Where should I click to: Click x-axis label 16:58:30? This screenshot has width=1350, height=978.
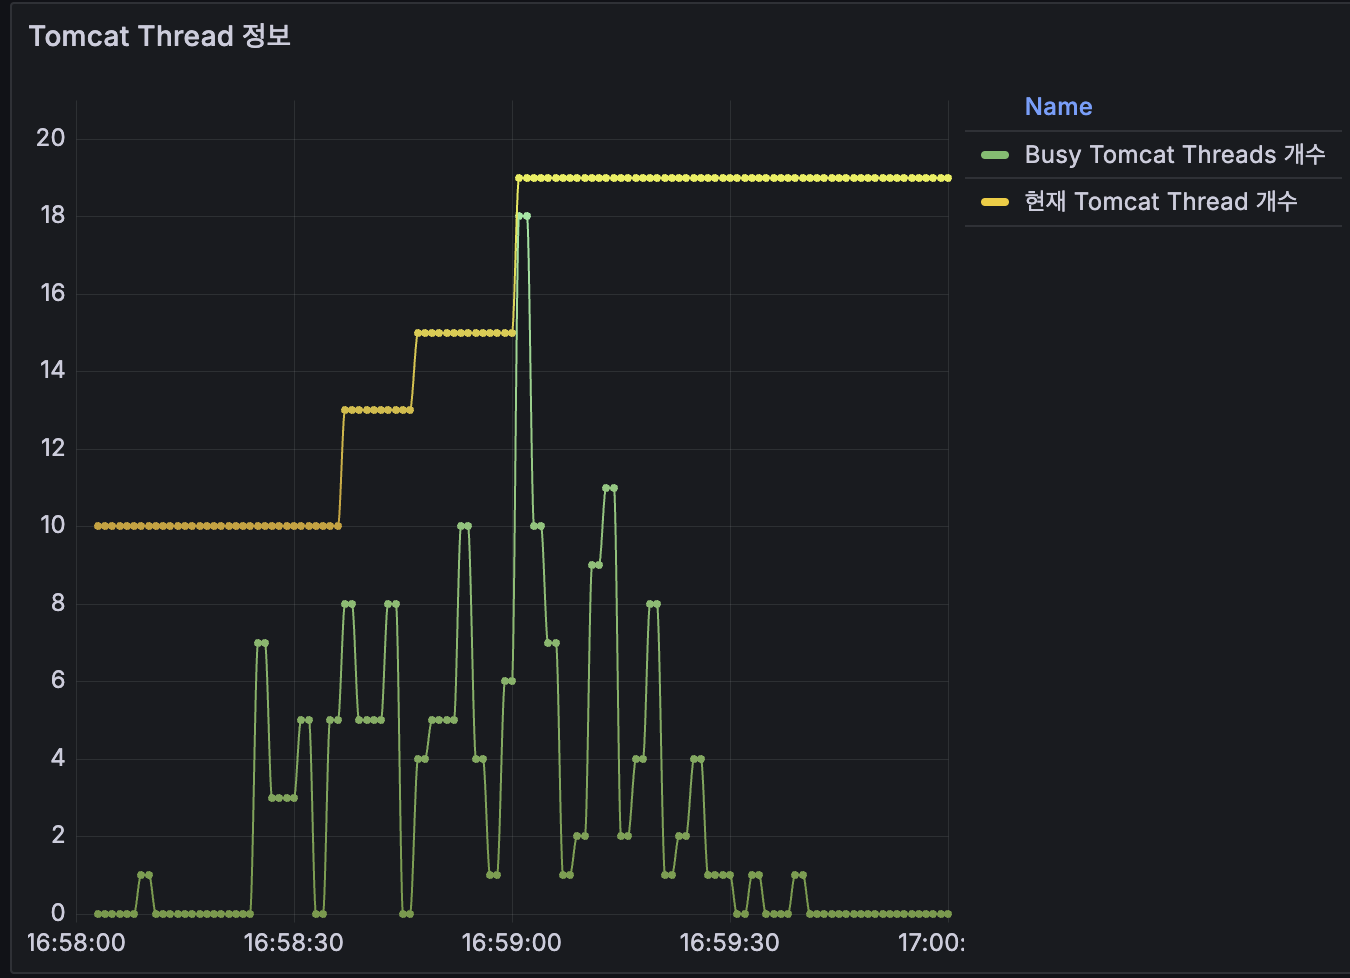coord(294,943)
